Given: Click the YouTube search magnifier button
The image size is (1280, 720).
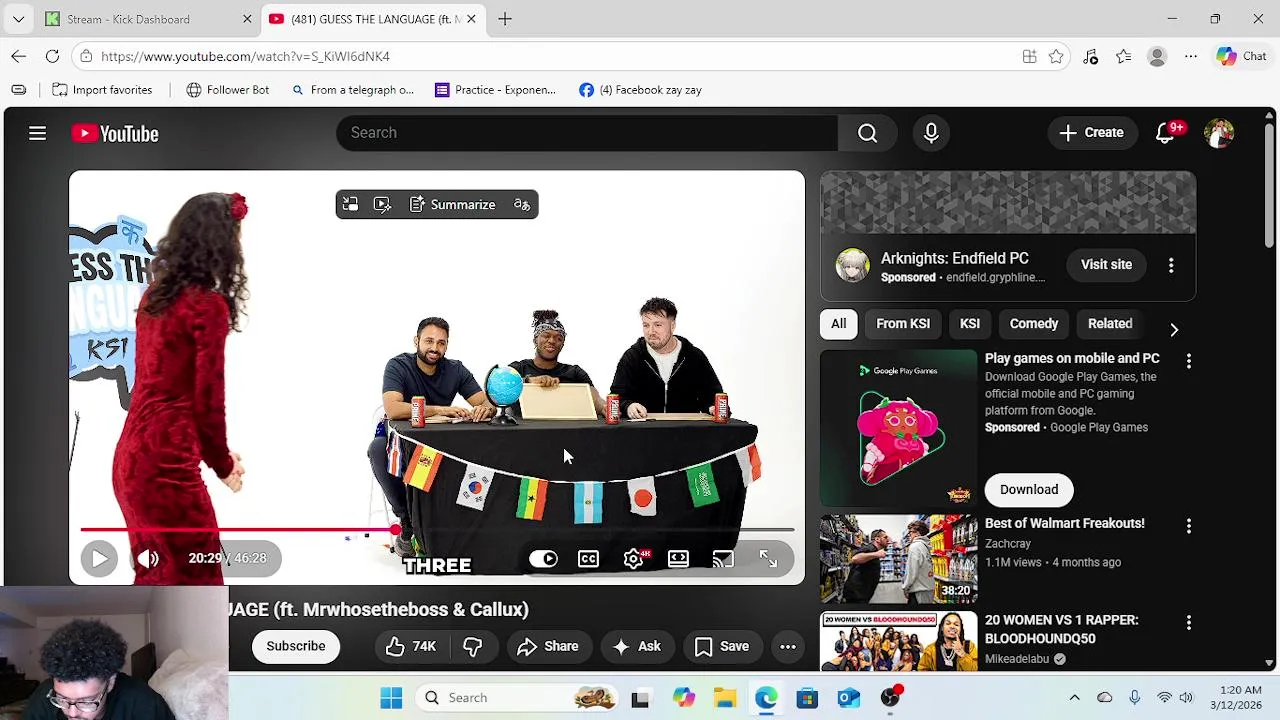Looking at the screenshot, I should (867, 133).
